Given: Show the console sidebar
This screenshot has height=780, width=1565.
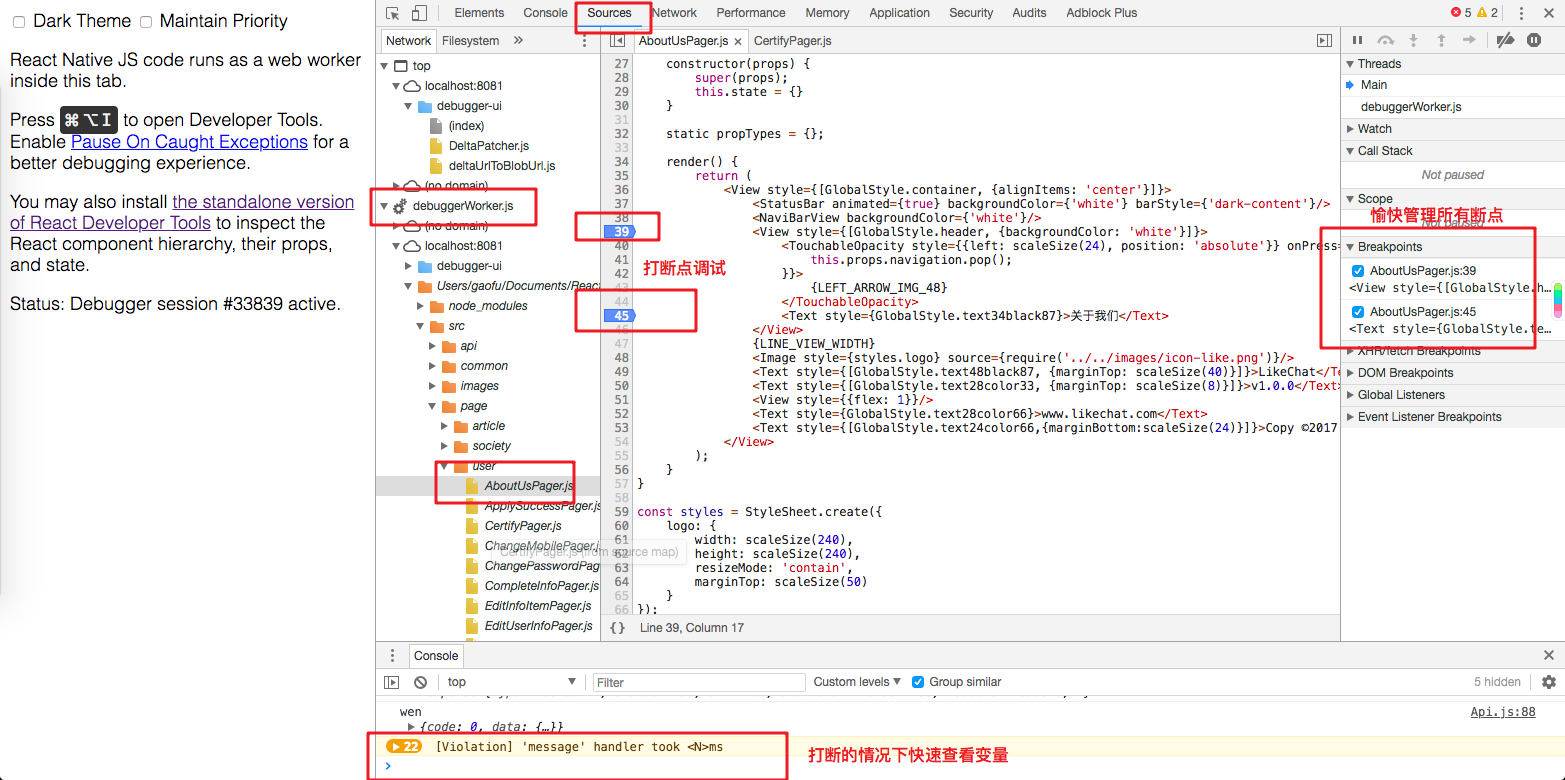Looking at the screenshot, I should point(392,682).
